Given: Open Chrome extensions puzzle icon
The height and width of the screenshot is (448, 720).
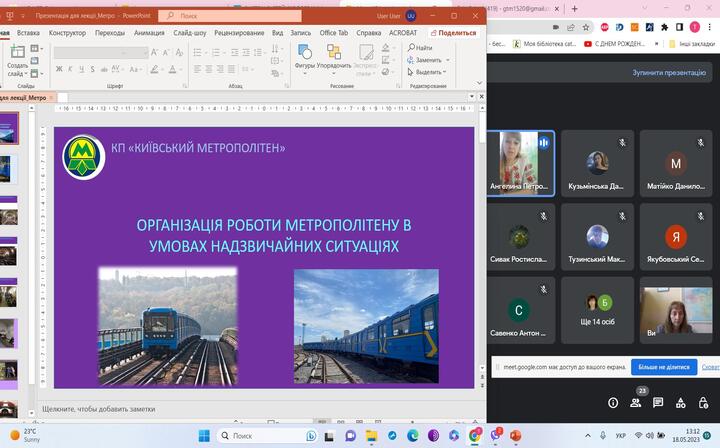Looking at the screenshot, I should click(x=664, y=28).
